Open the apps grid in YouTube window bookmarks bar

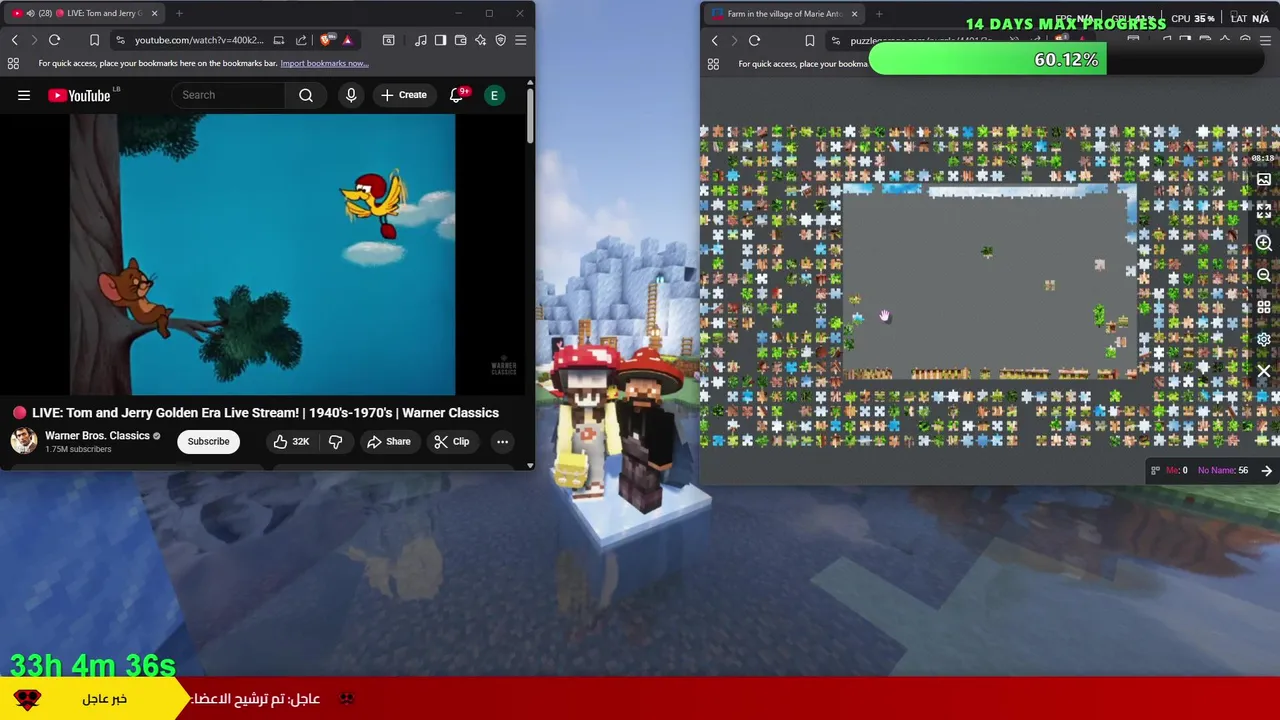coord(13,63)
